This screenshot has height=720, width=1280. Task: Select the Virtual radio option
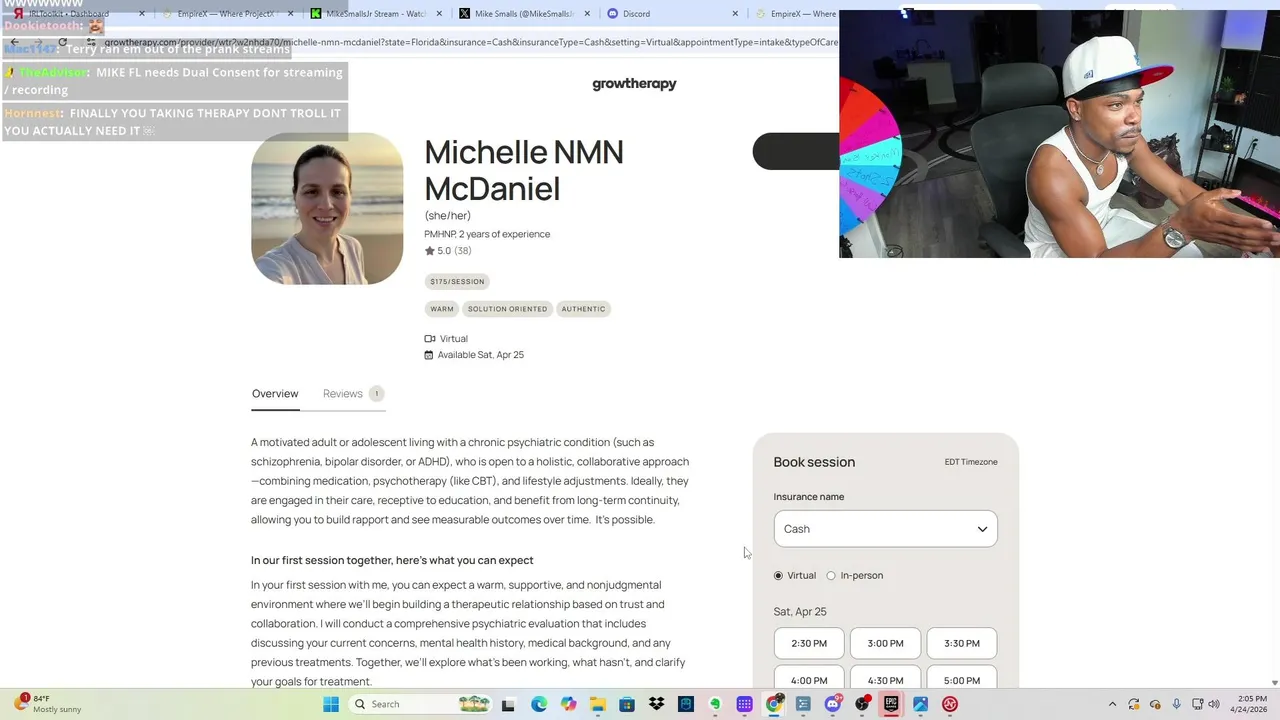[x=778, y=576]
